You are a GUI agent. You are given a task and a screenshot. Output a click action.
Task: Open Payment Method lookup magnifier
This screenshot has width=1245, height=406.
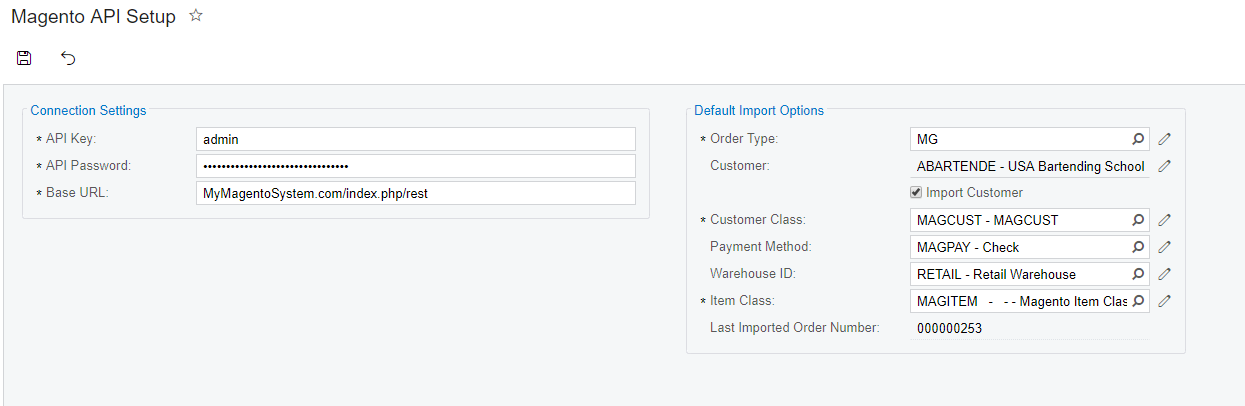coord(1138,247)
